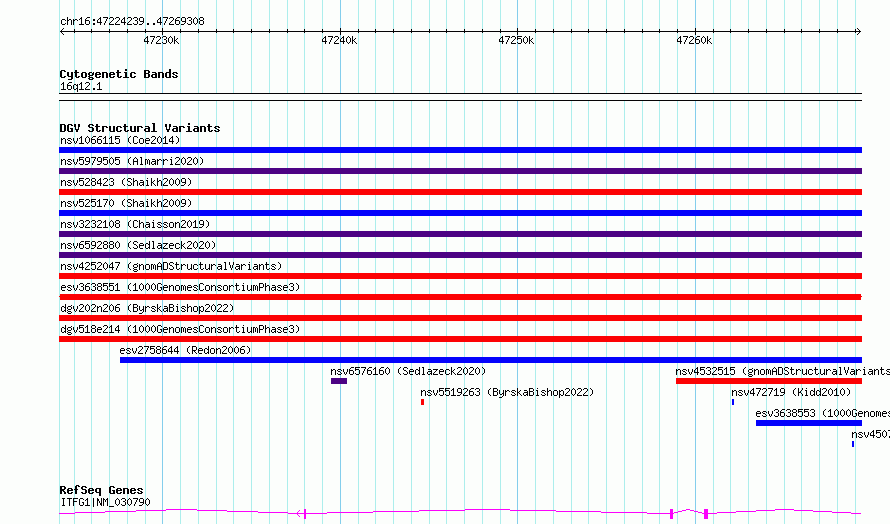This screenshot has height=524, width=890.
Task: Open the nsv5519263 (ByrskaBishop2022) label
Action: [x=507, y=392]
